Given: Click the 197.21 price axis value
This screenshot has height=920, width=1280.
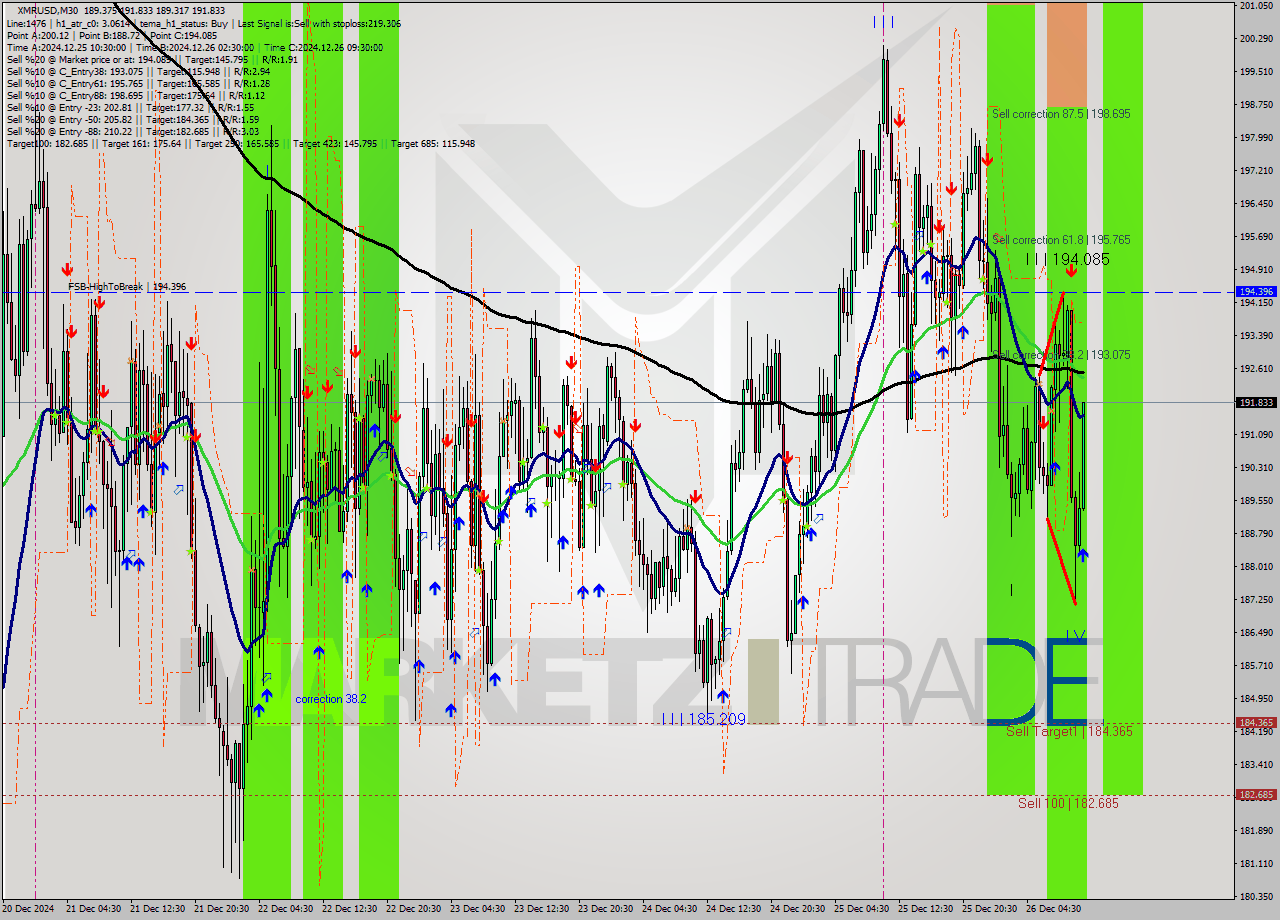Looking at the screenshot, I should (x=1256, y=171).
